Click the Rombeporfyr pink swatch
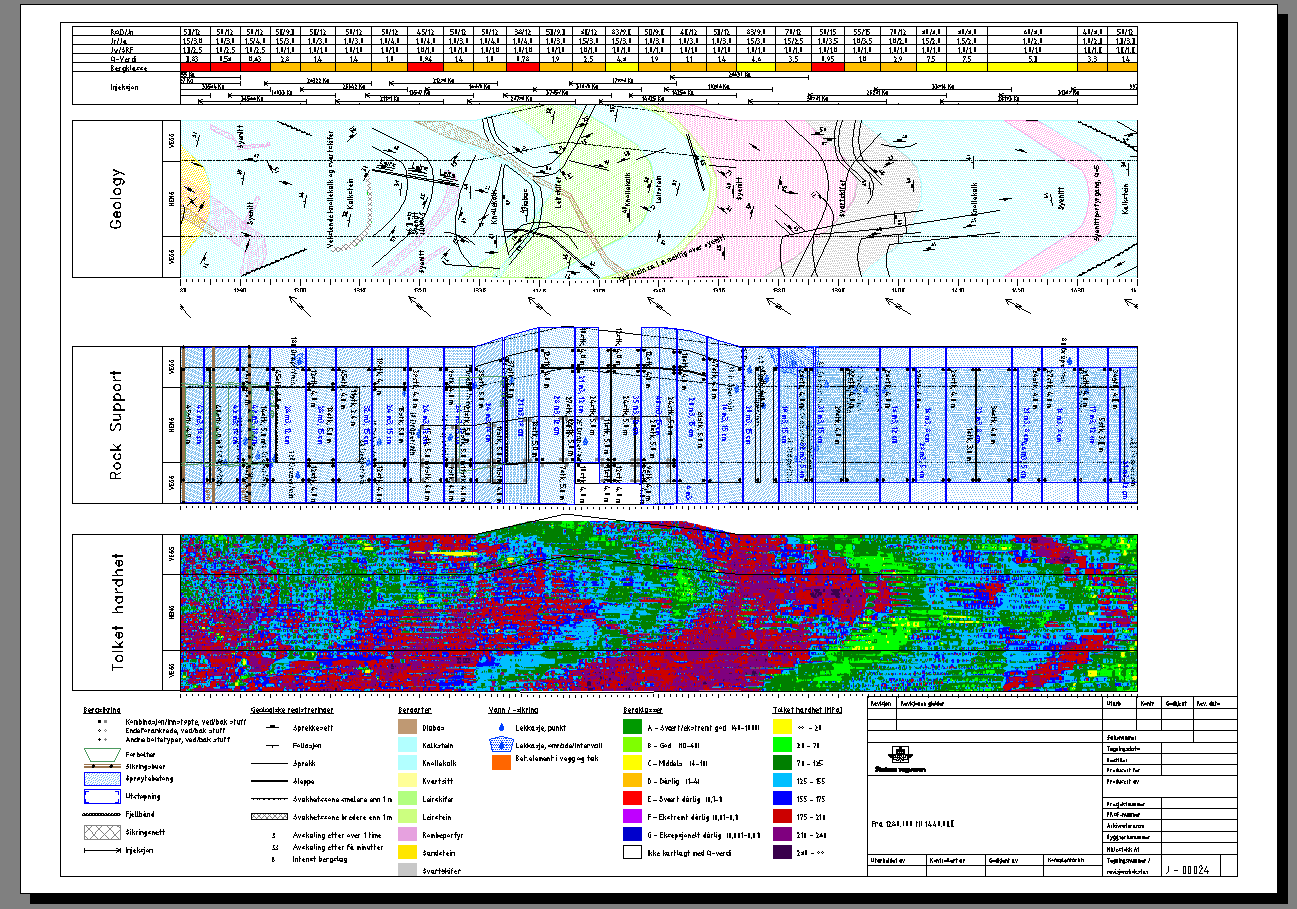 [x=407, y=834]
